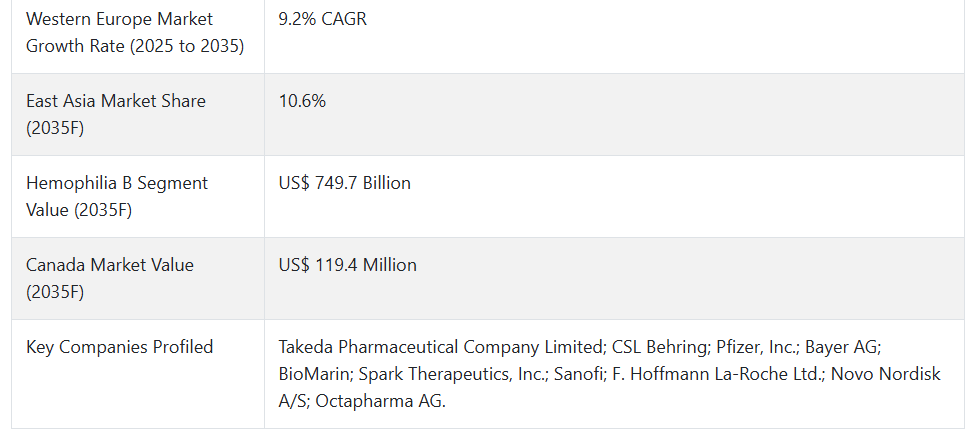This screenshot has width=968, height=434.
Task: Click the CSL Behring company name
Action: pos(659,347)
